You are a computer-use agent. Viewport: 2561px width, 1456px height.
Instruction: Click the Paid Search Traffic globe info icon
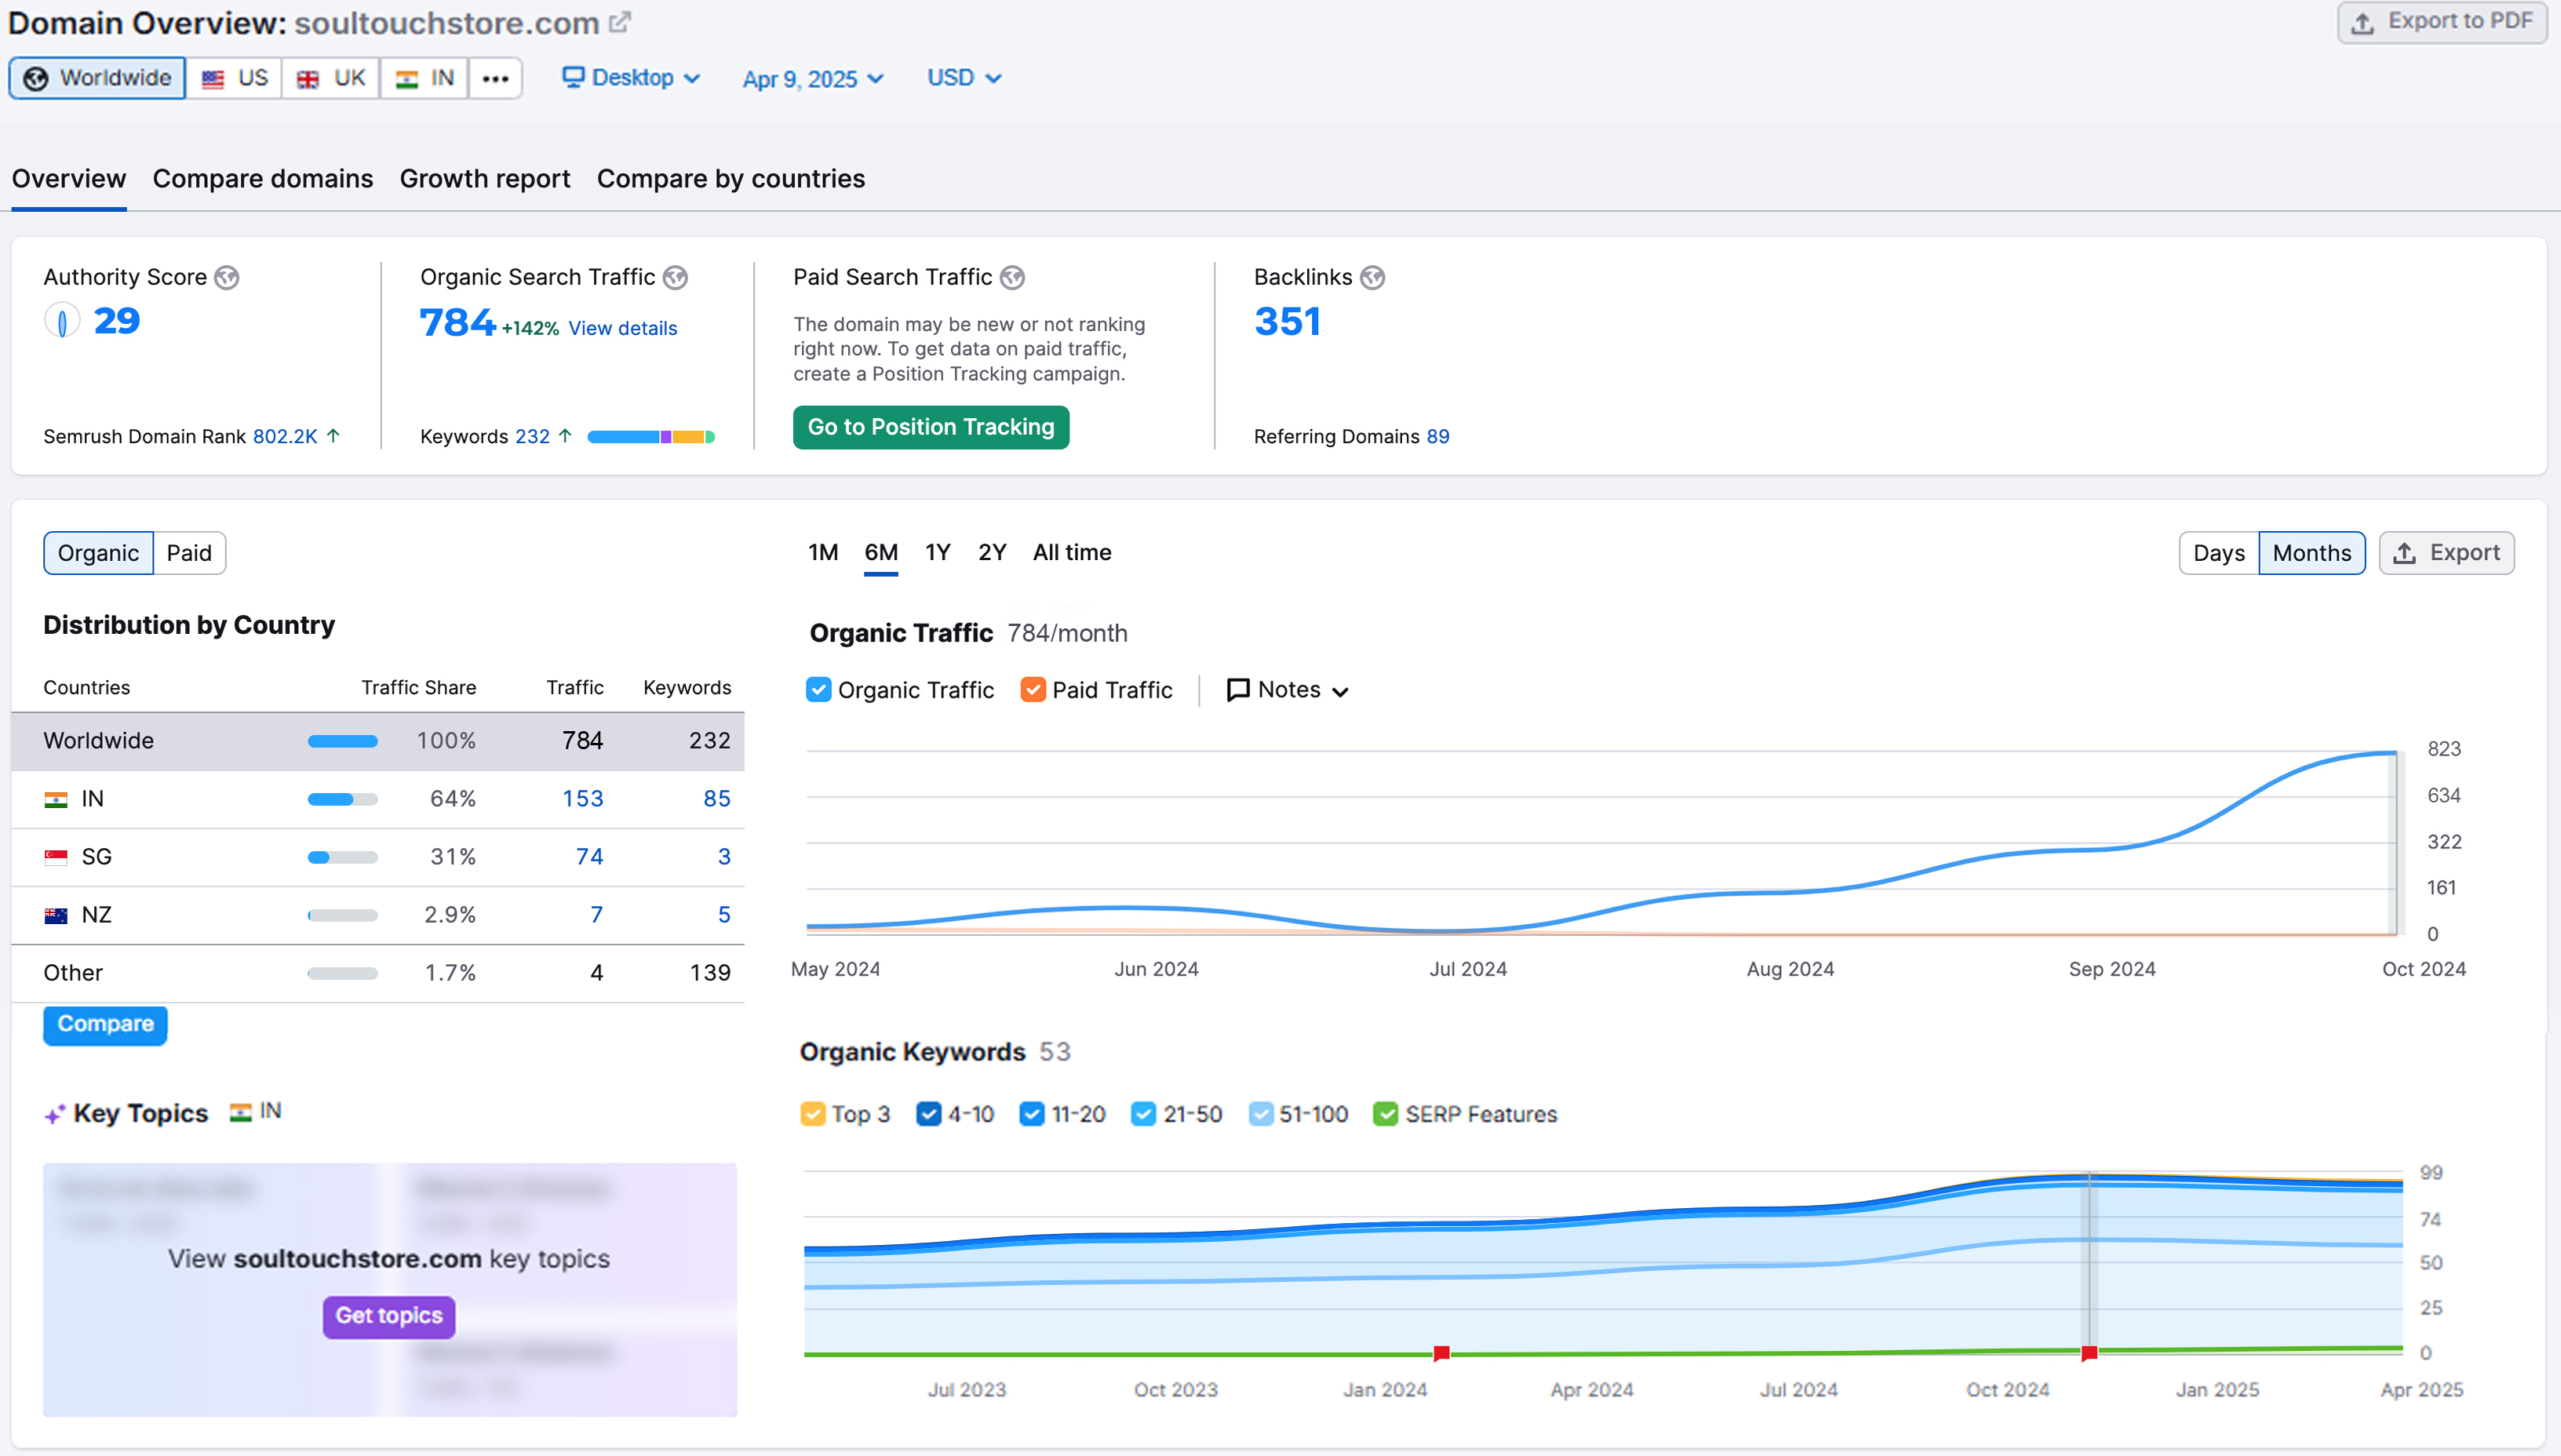[1013, 277]
